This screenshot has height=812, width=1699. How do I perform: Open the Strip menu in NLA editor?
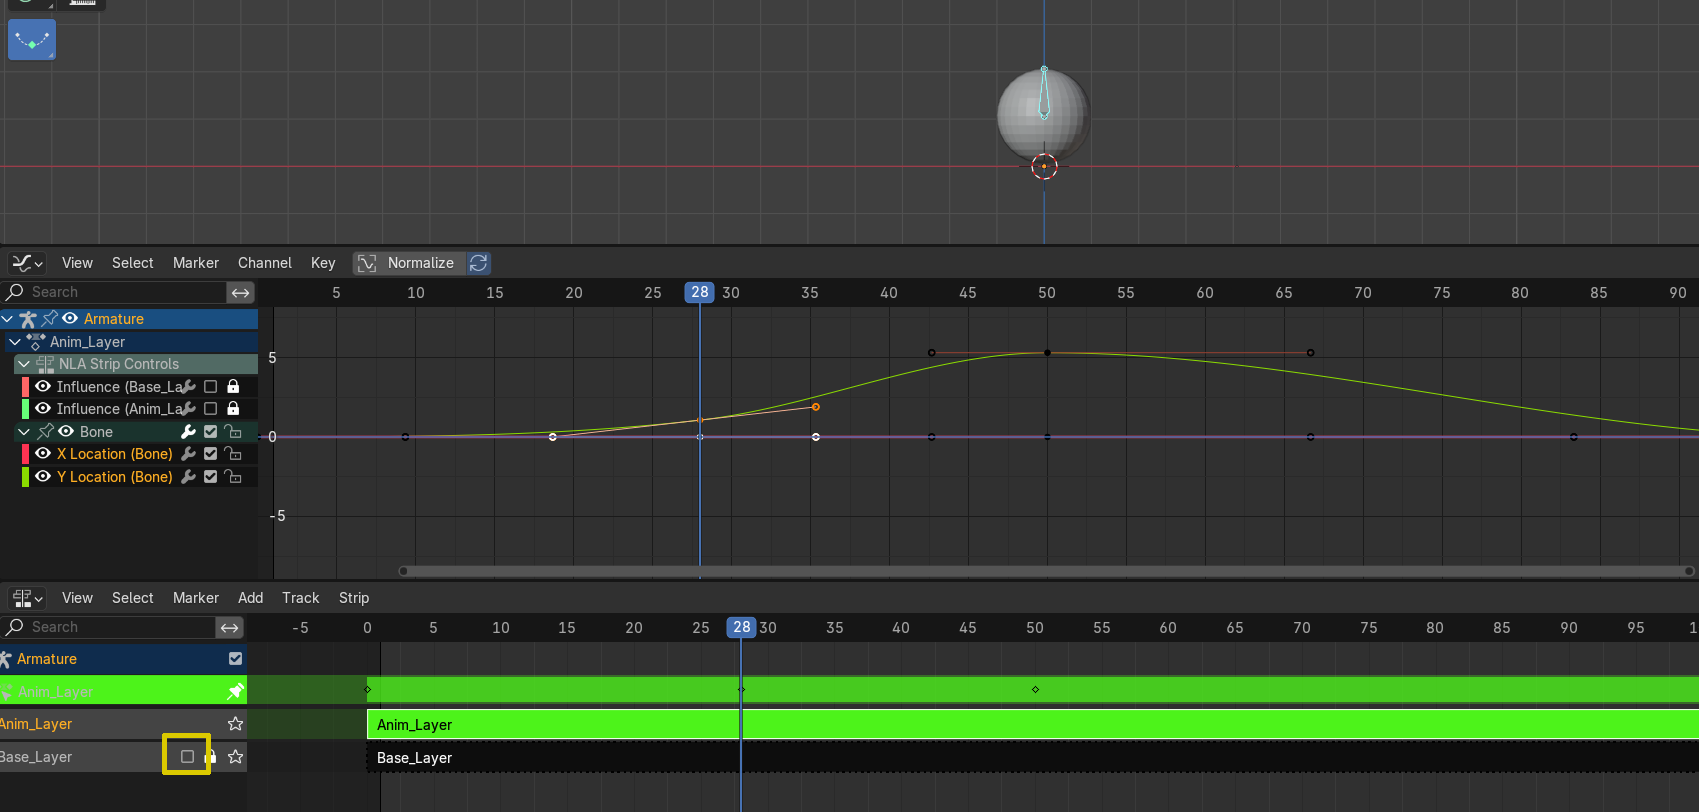pos(354,598)
